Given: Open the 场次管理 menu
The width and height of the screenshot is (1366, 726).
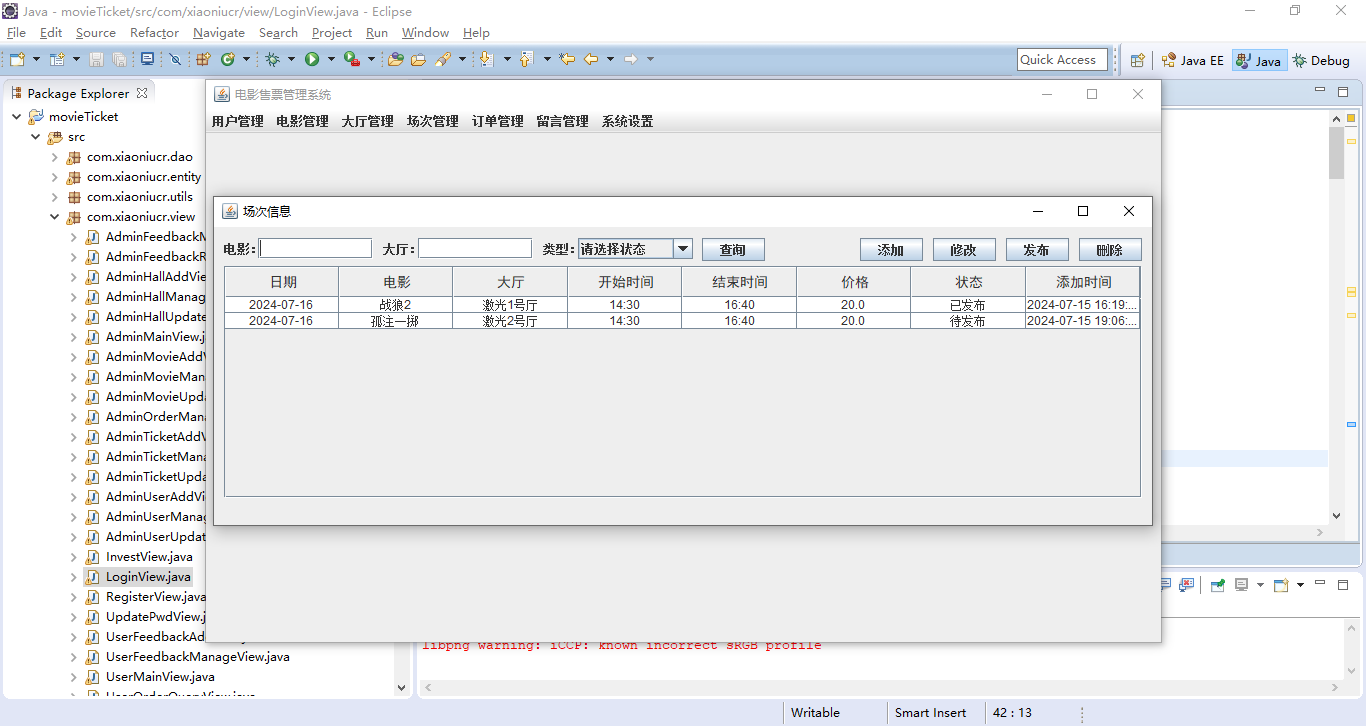Looking at the screenshot, I should click(x=433, y=121).
